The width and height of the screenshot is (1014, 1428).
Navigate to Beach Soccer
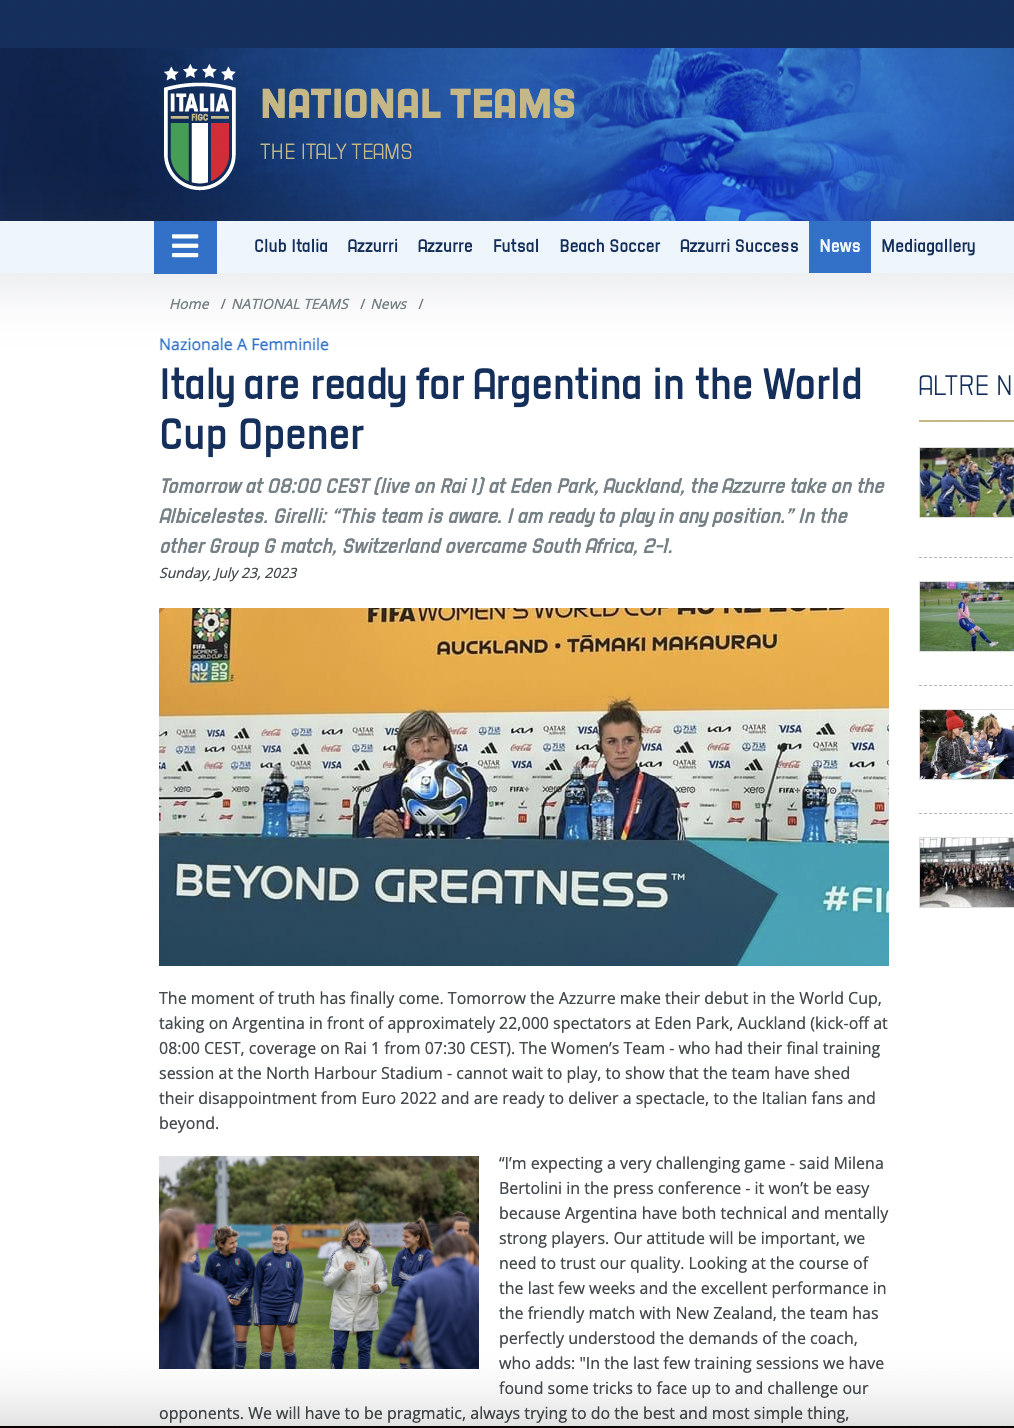coord(609,247)
